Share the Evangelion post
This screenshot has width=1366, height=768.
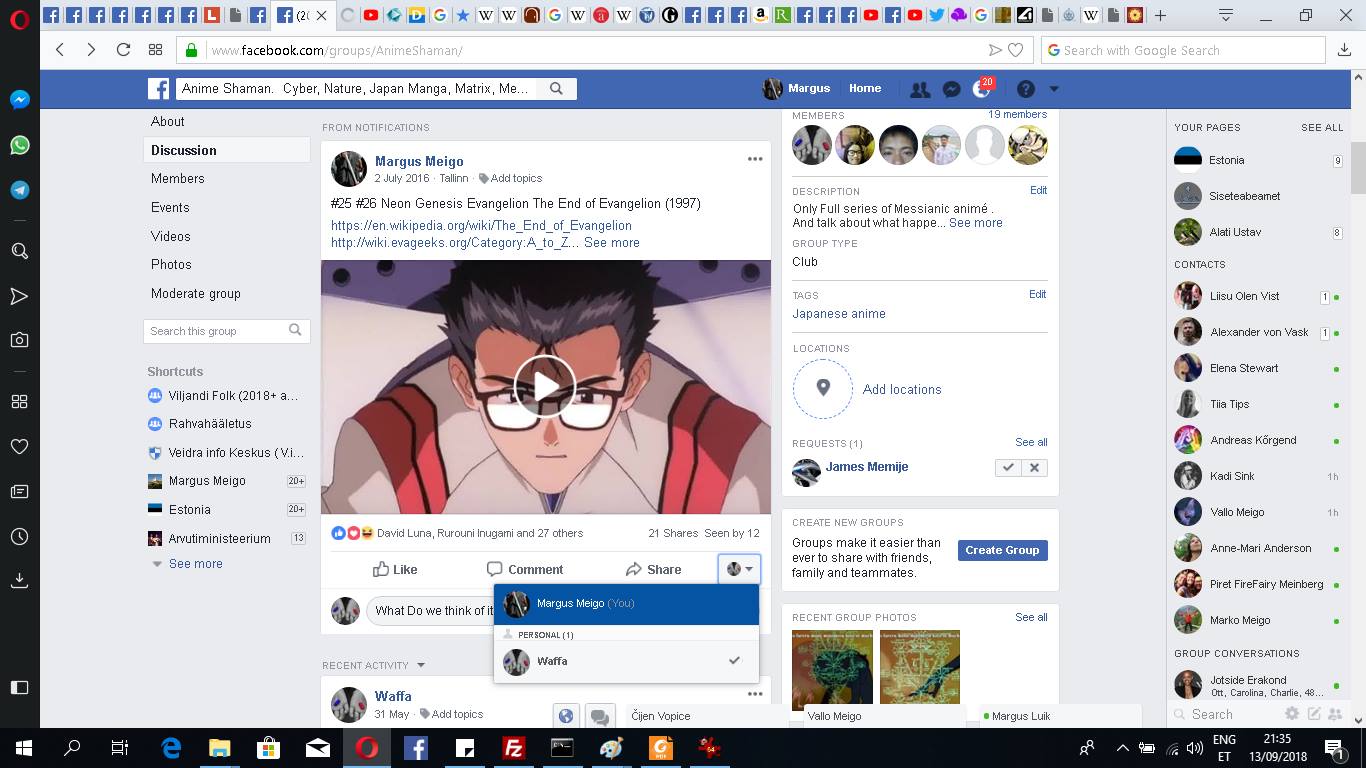653,569
